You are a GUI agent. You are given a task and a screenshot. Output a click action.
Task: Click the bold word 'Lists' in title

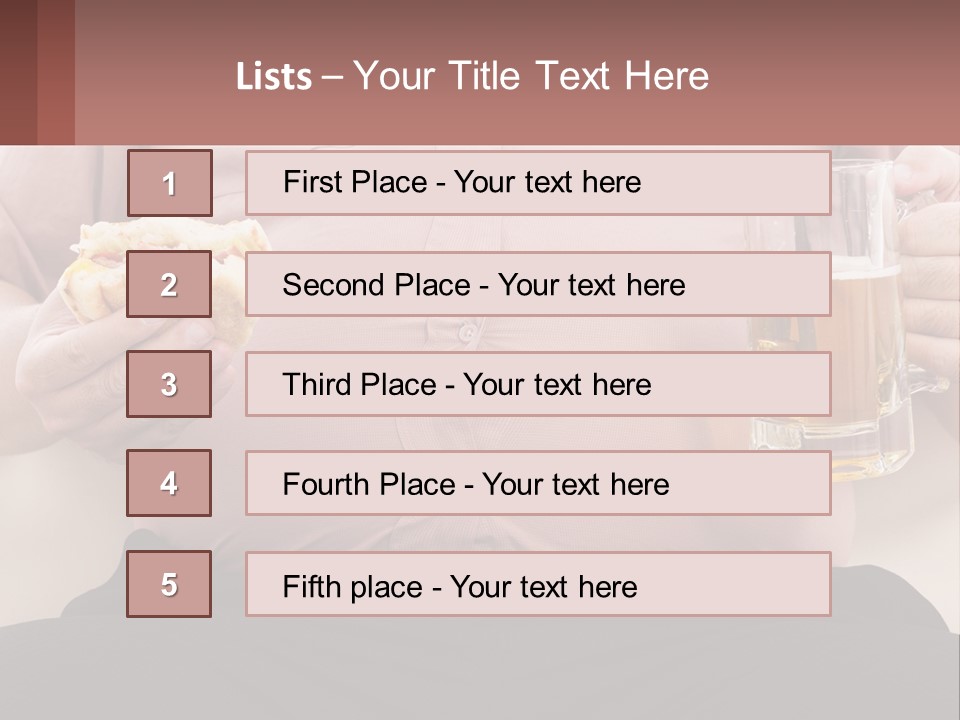click(274, 77)
